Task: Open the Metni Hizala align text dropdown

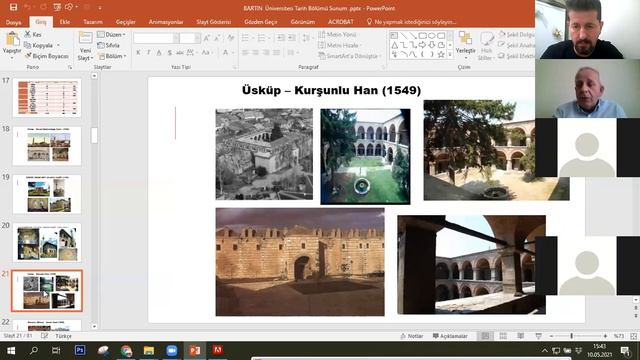Action: click(x=340, y=45)
